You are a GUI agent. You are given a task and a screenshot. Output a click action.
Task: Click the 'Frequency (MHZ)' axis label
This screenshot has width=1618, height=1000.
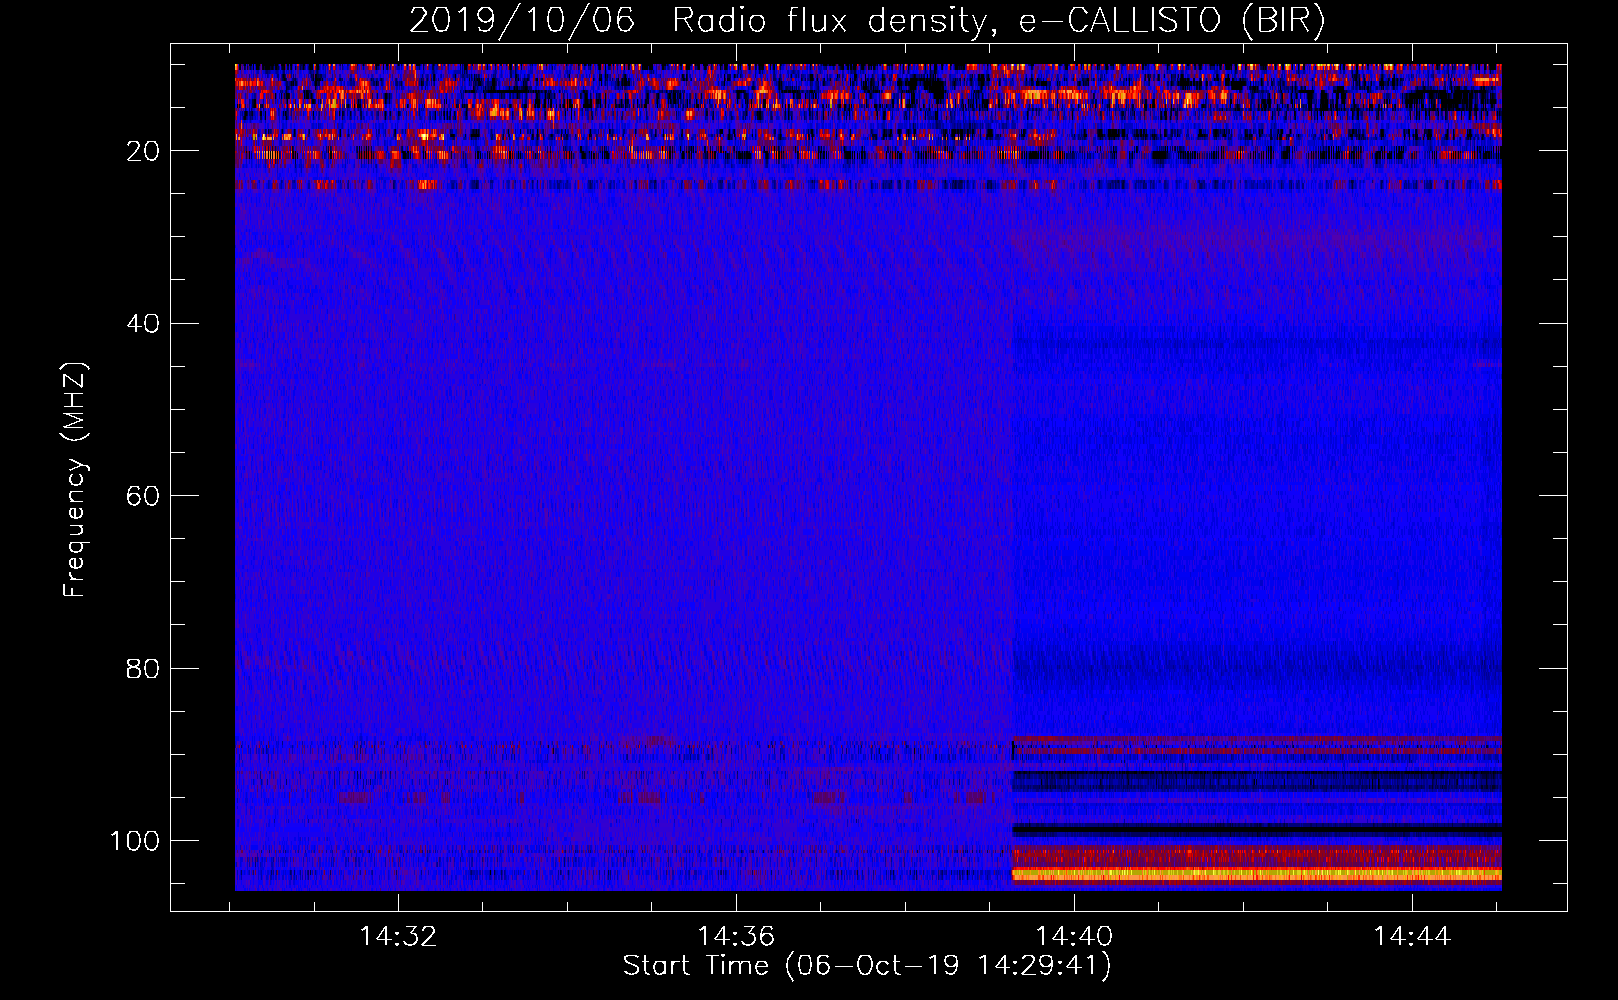(75, 480)
